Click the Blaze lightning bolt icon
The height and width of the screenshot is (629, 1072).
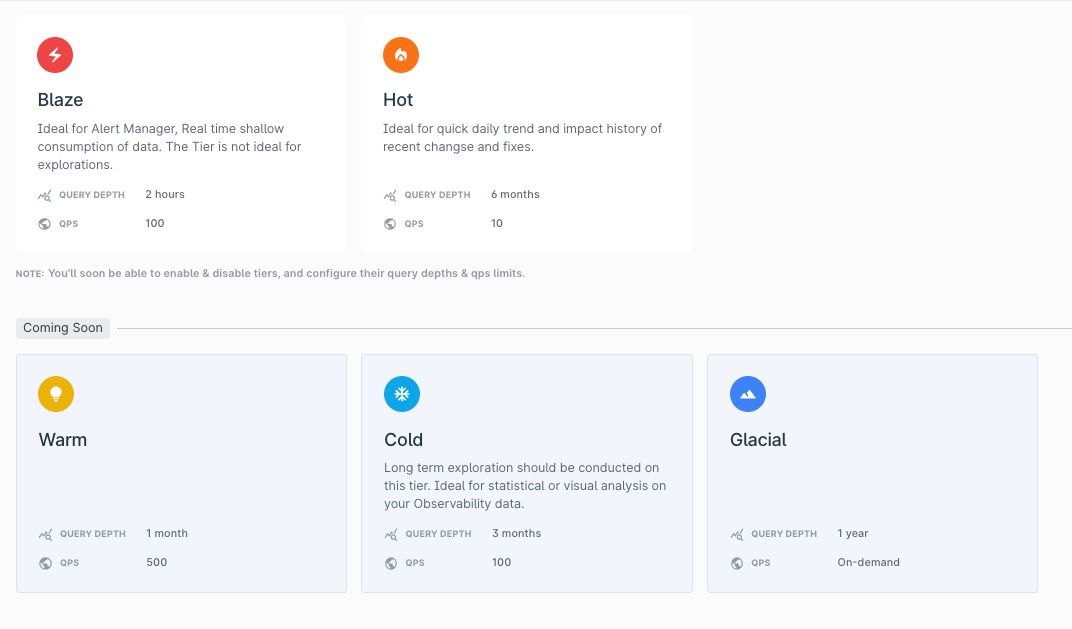(55, 55)
